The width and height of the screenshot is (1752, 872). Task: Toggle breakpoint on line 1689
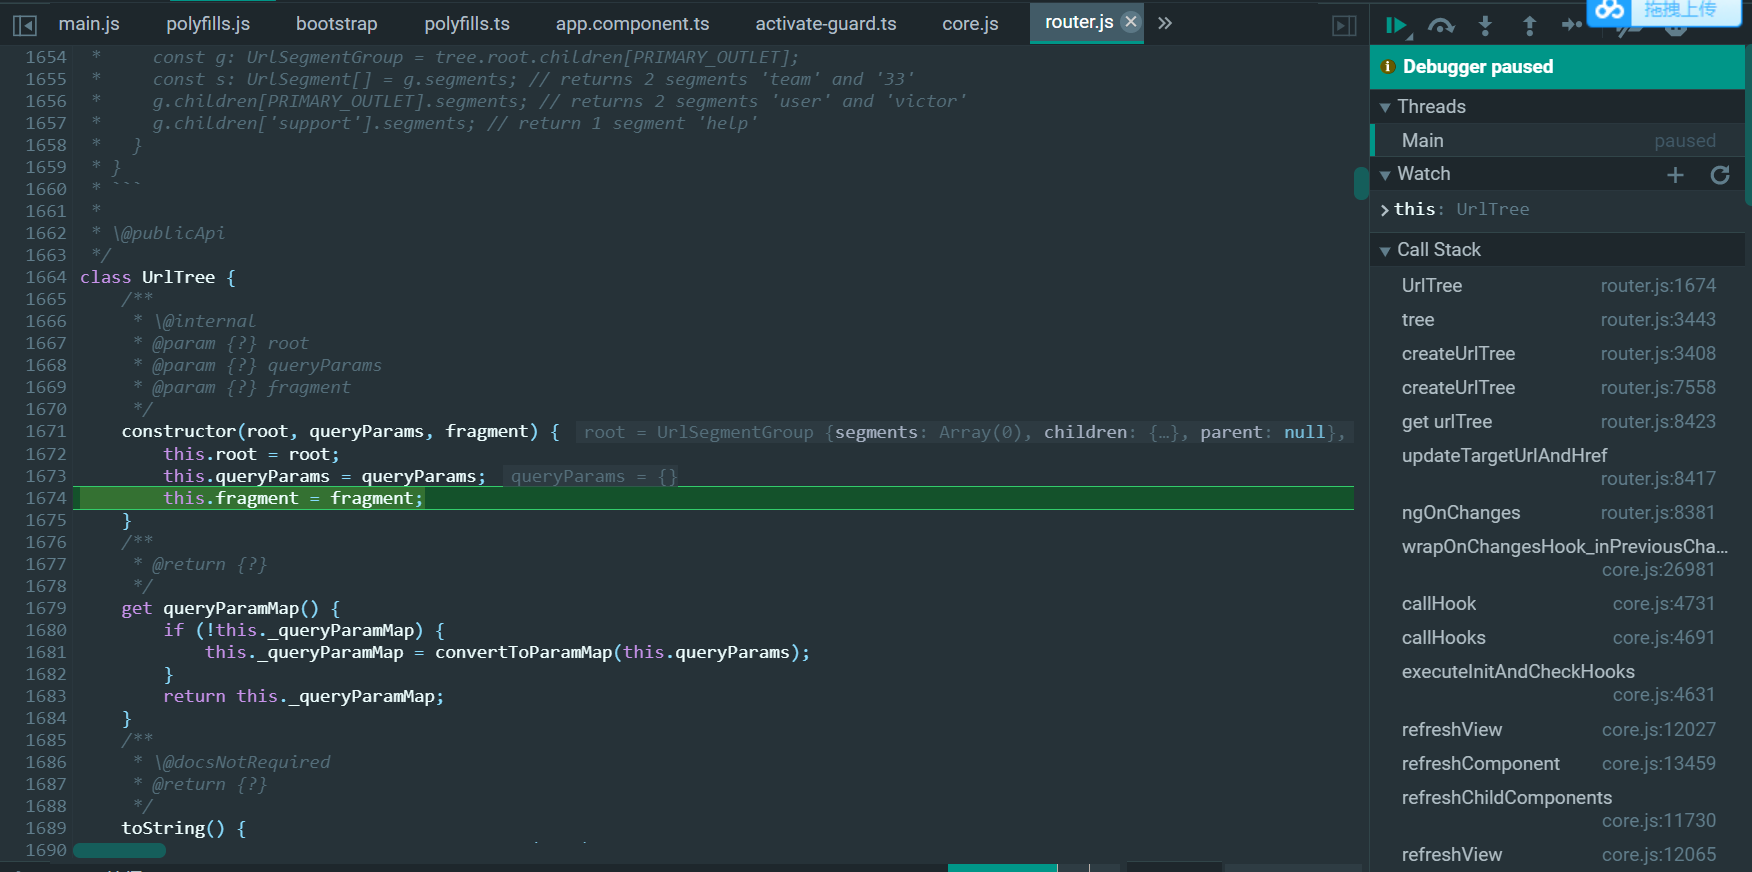46,828
